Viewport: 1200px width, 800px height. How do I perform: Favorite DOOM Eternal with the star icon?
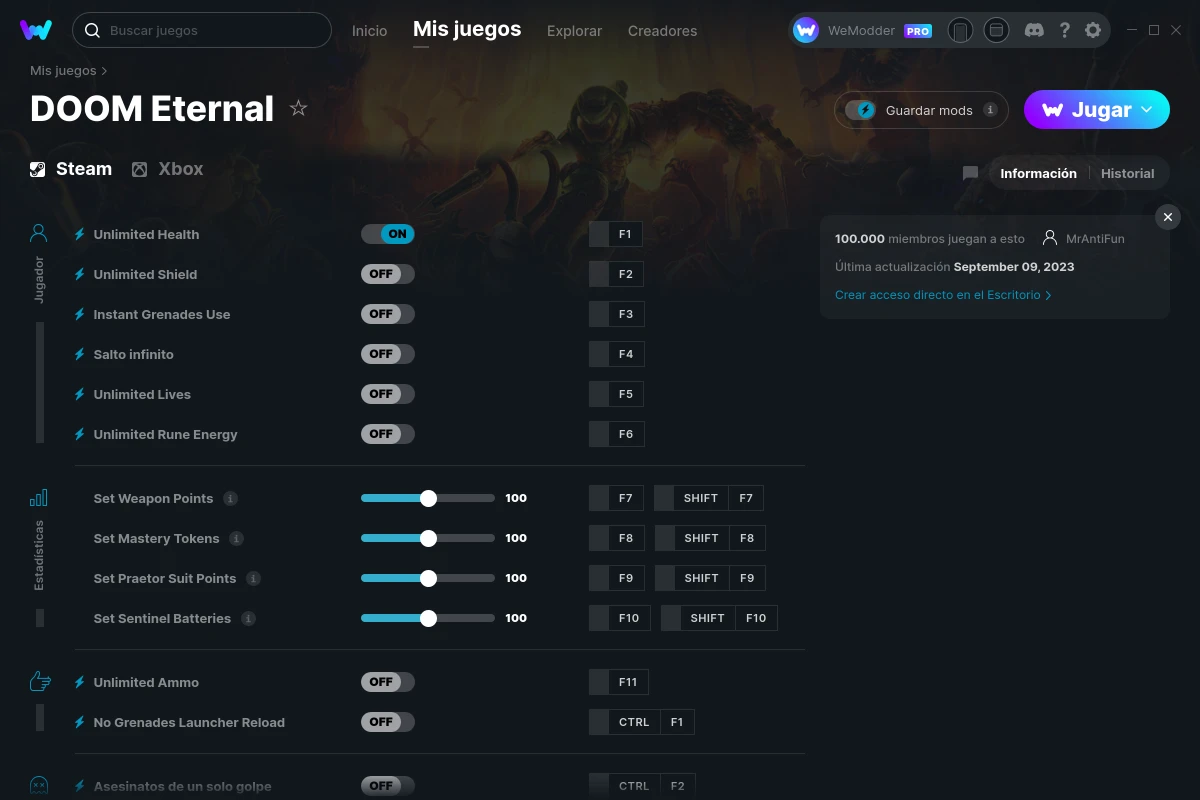(298, 108)
